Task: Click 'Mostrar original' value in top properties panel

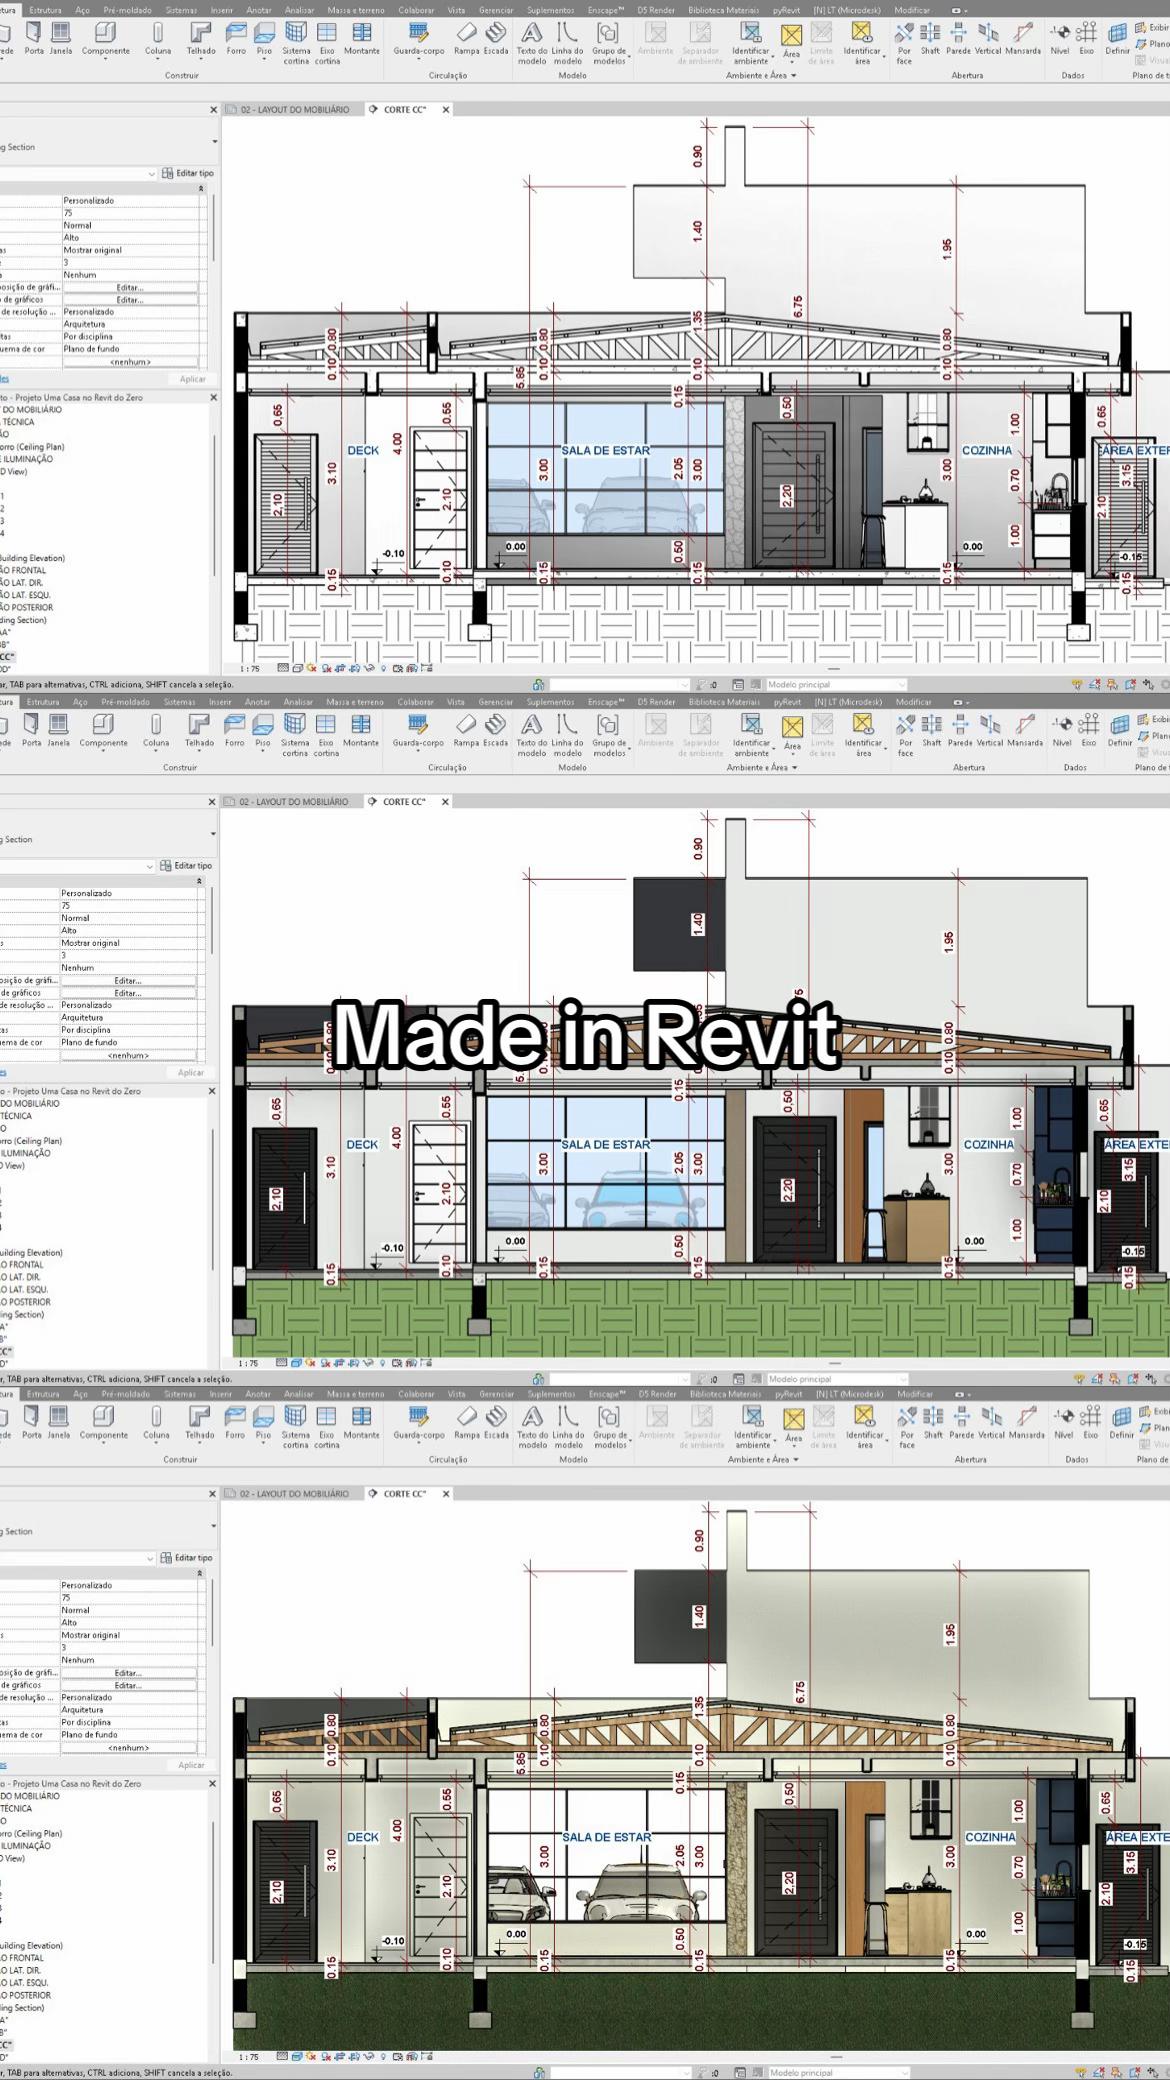Action: point(93,250)
